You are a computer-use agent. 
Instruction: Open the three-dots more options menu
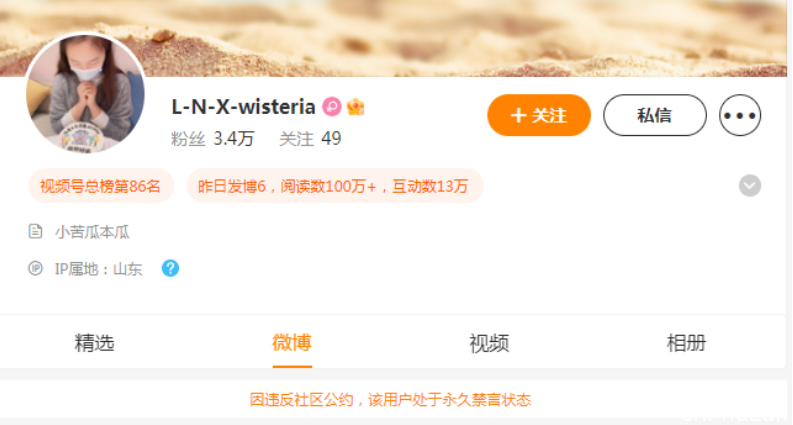coord(740,115)
